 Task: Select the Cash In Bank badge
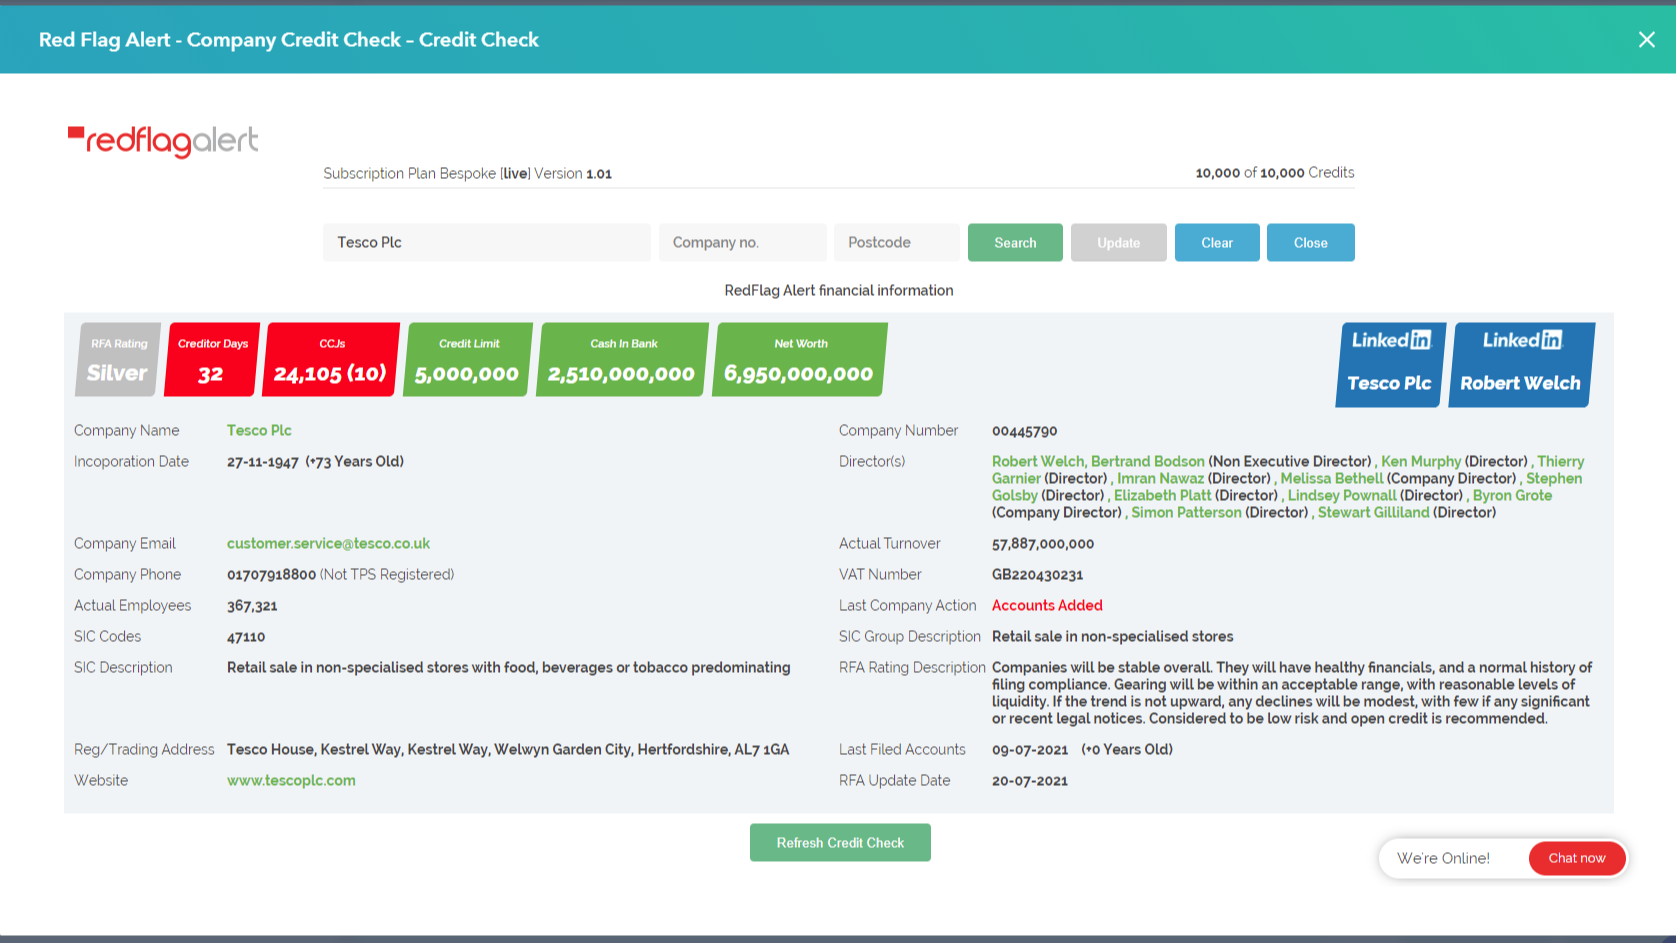pyautogui.click(x=621, y=360)
